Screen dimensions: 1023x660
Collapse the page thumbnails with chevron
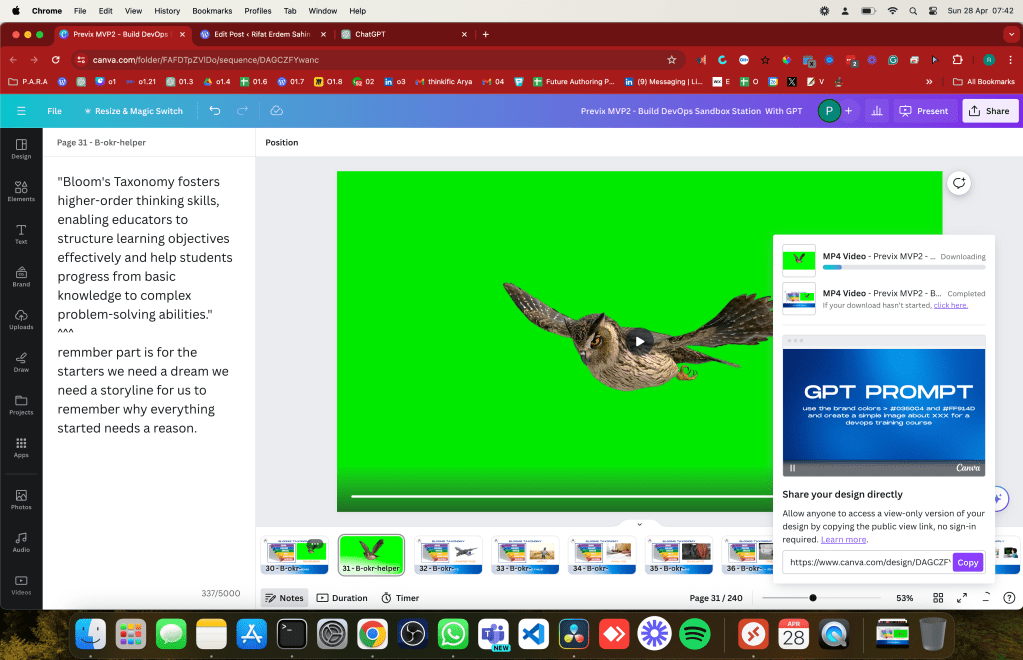click(639, 524)
